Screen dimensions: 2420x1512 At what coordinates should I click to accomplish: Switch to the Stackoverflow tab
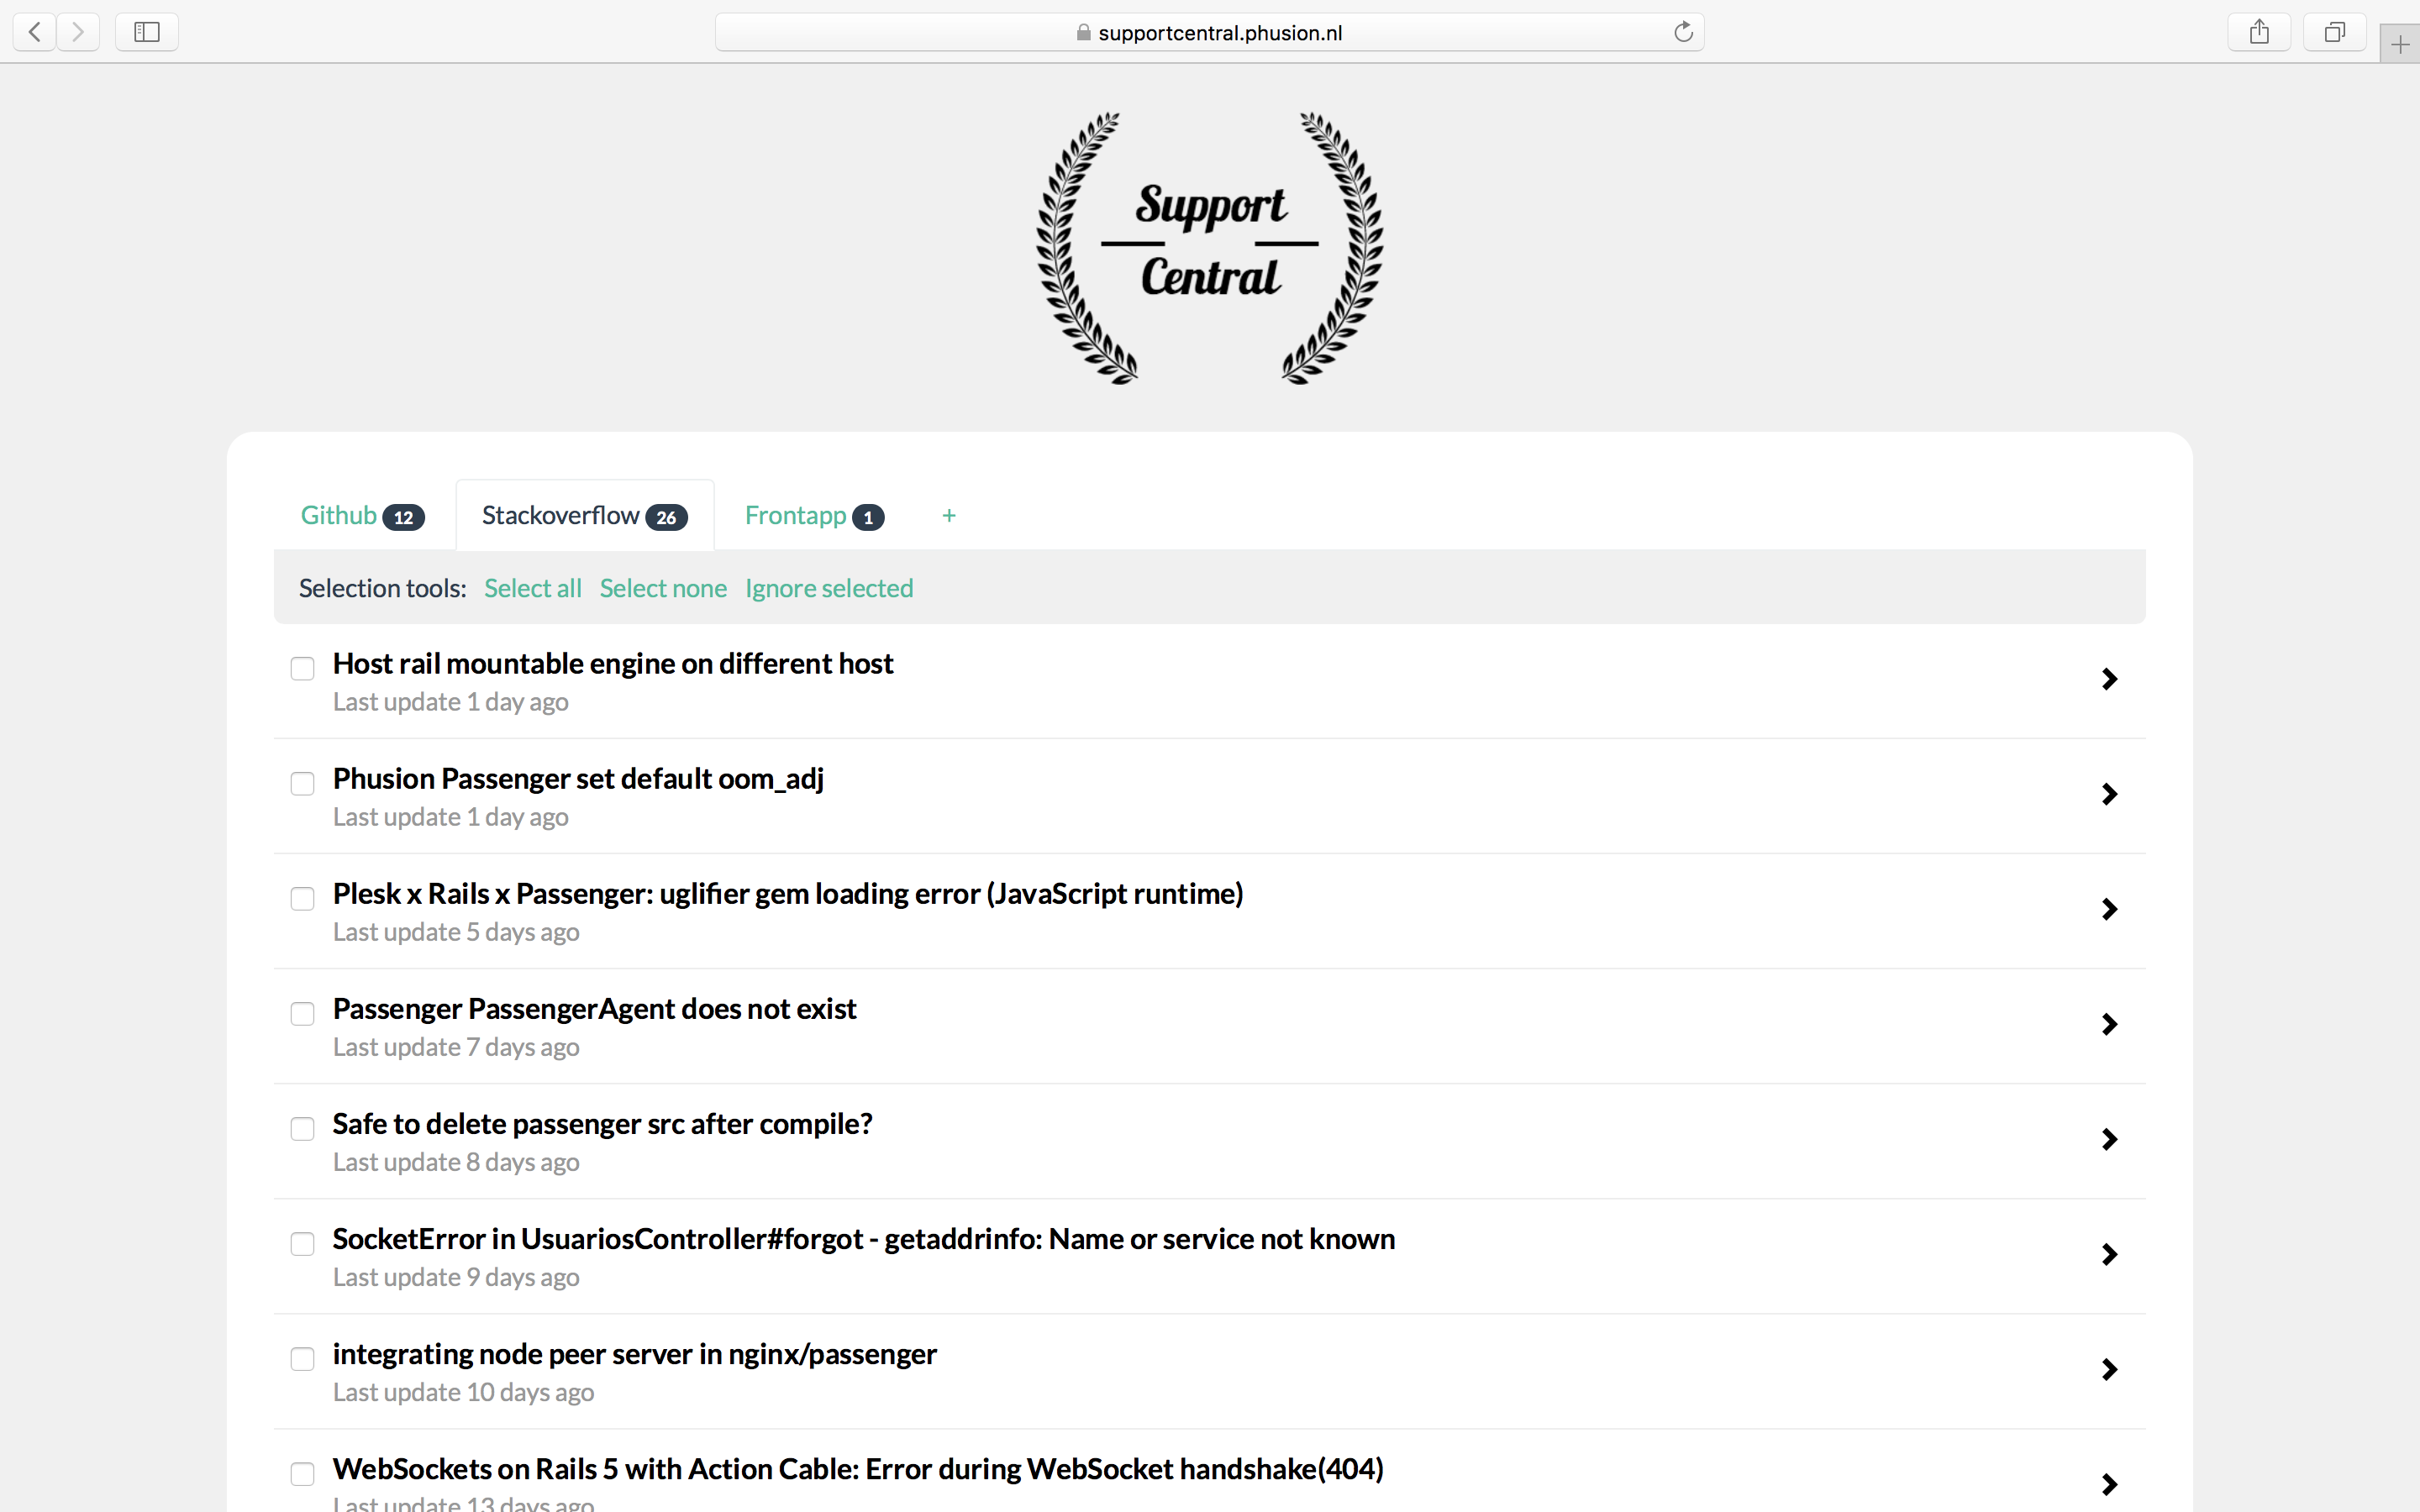[x=585, y=515]
